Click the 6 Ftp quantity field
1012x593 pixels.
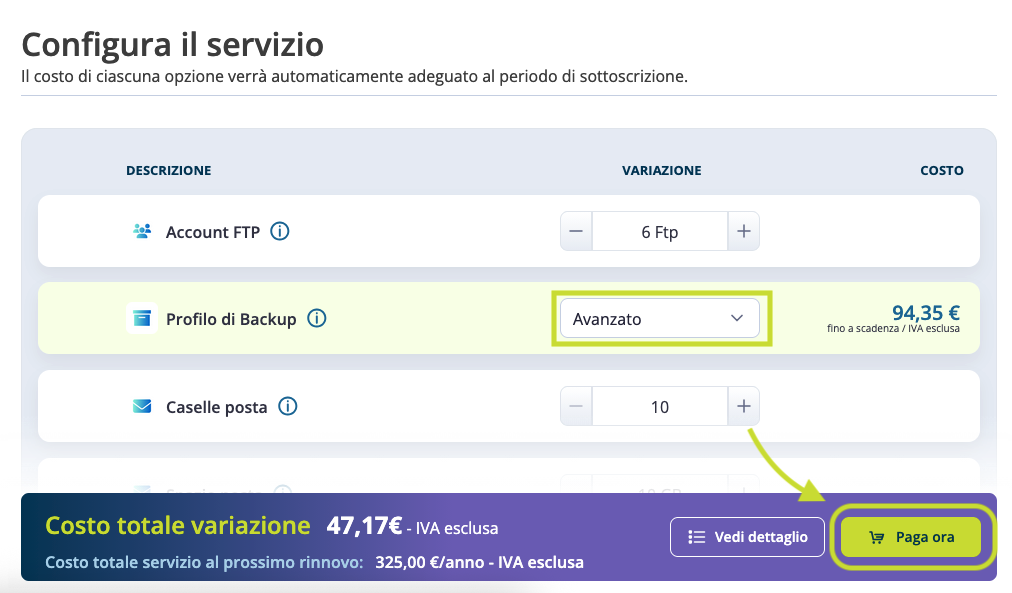coord(659,232)
